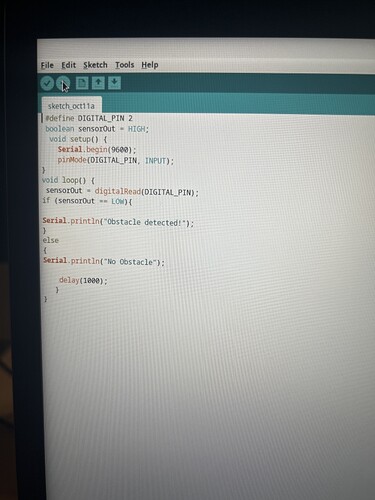Click the Upload arrow button
This screenshot has height=500, width=375.
pyautogui.click(x=63, y=83)
